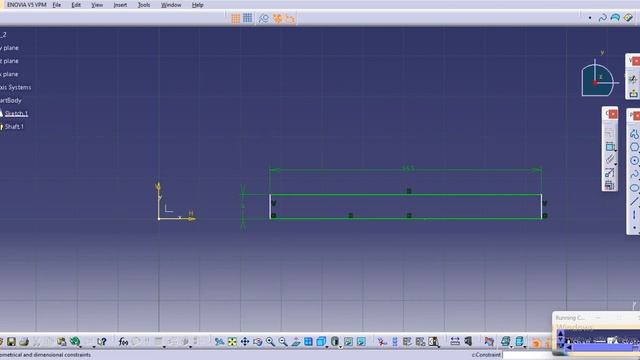Open the Help menu

[198, 5]
